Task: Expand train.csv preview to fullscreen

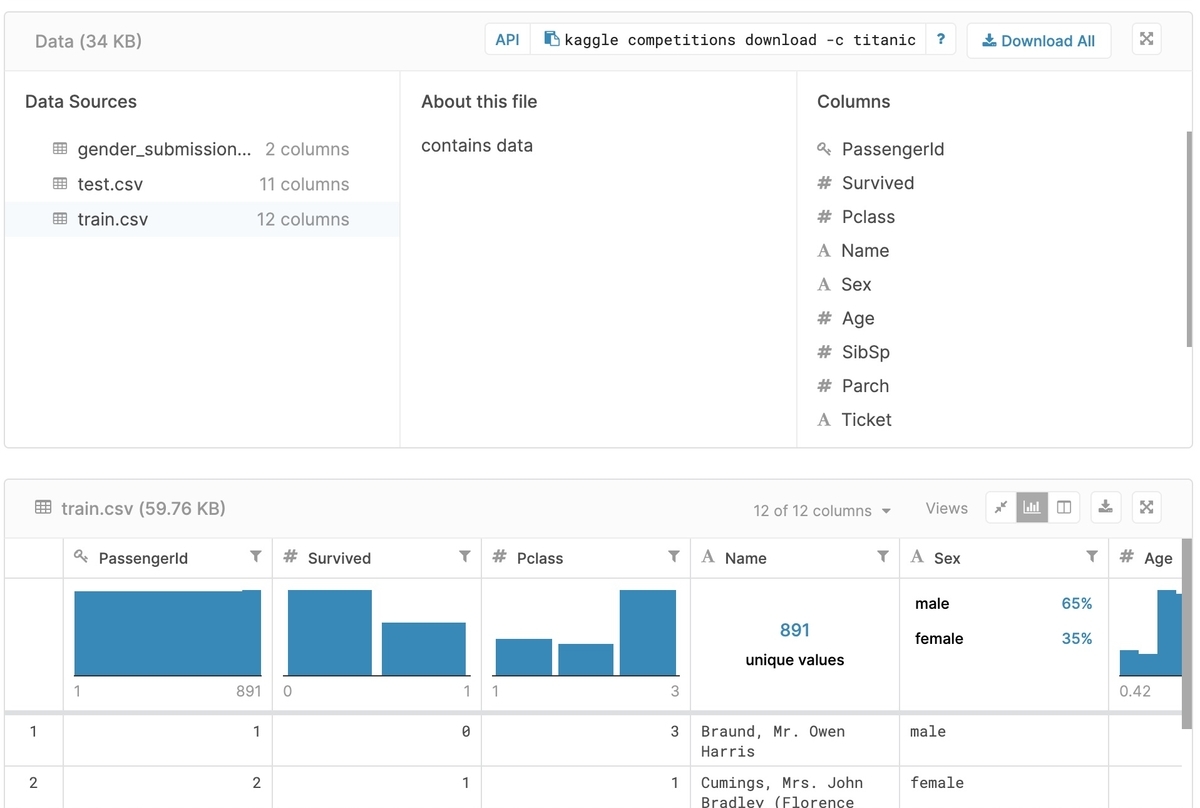Action: coord(1147,507)
